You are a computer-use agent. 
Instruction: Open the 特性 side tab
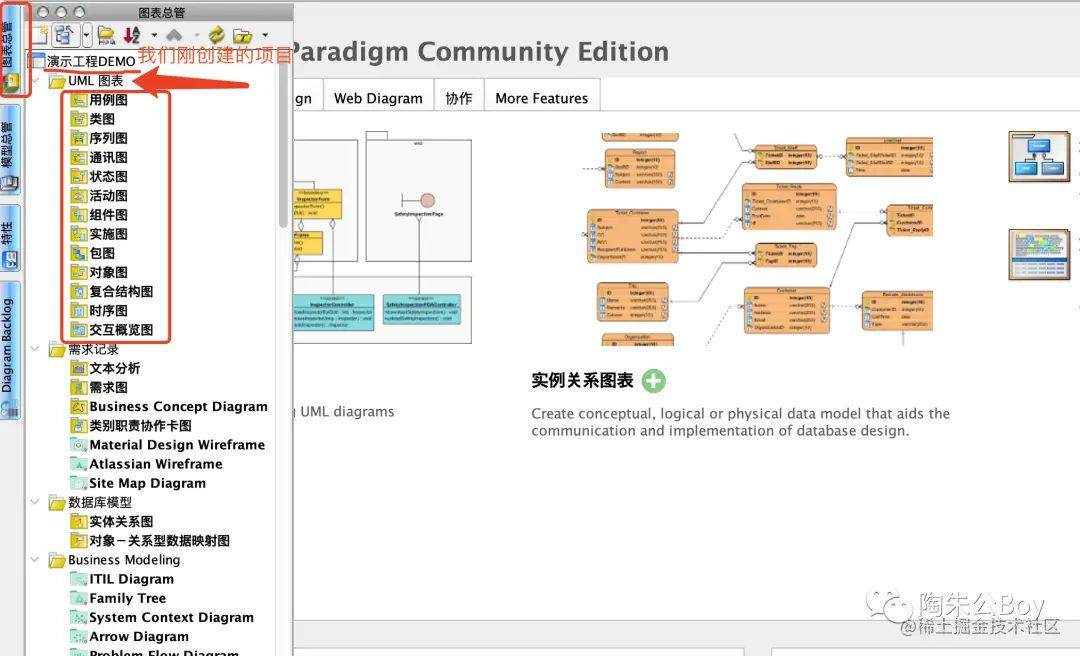coord(9,237)
